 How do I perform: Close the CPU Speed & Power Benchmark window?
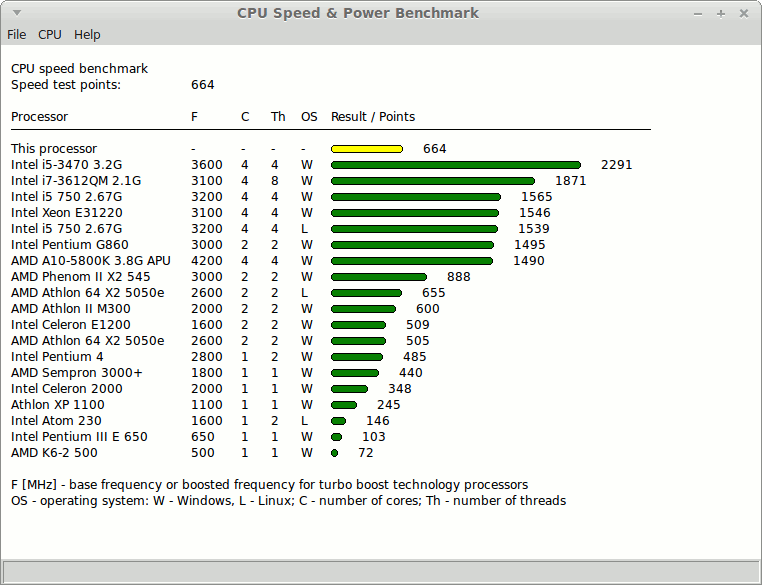(743, 13)
